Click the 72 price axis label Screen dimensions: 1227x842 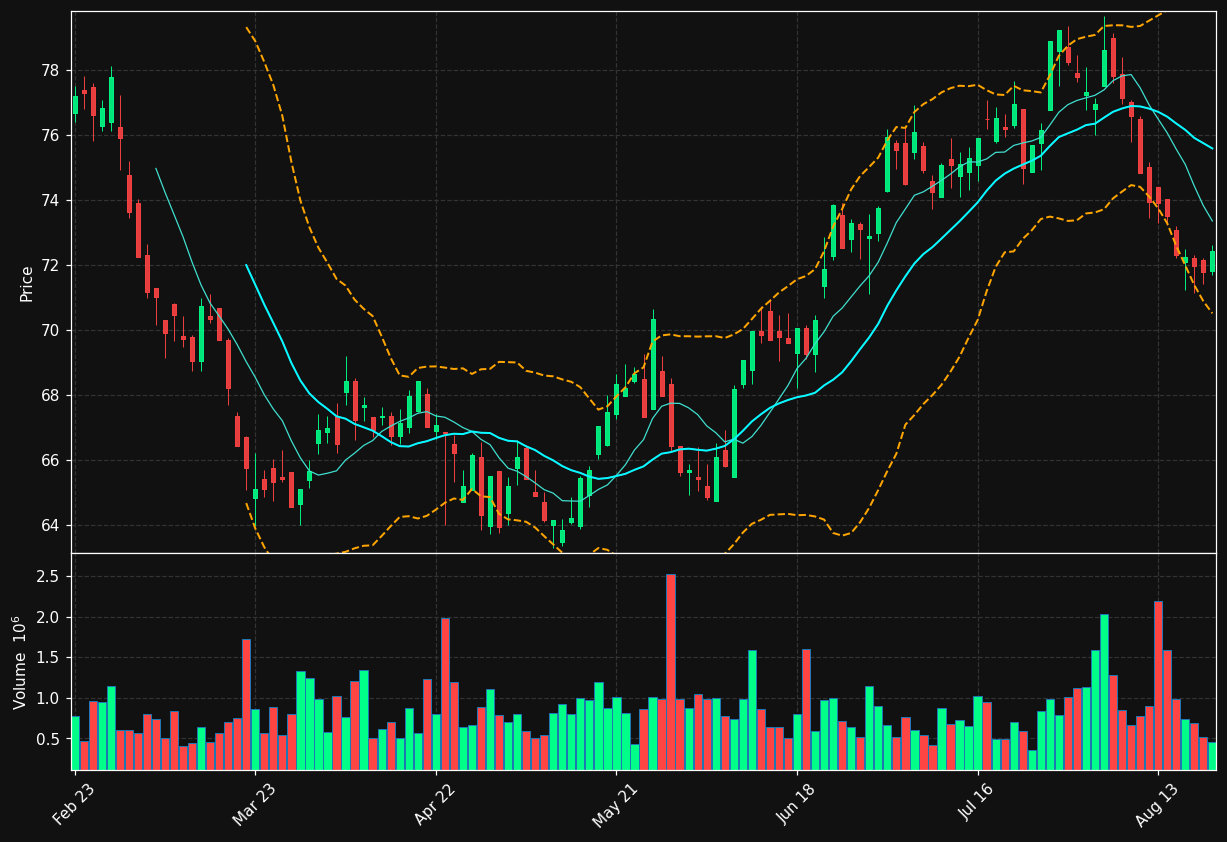click(x=50, y=266)
